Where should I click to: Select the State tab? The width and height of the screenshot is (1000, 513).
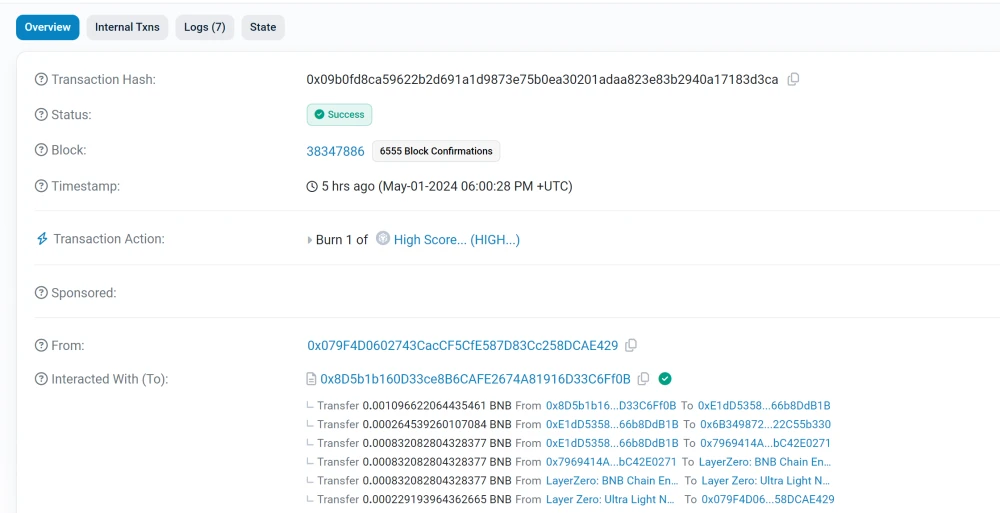[263, 27]
